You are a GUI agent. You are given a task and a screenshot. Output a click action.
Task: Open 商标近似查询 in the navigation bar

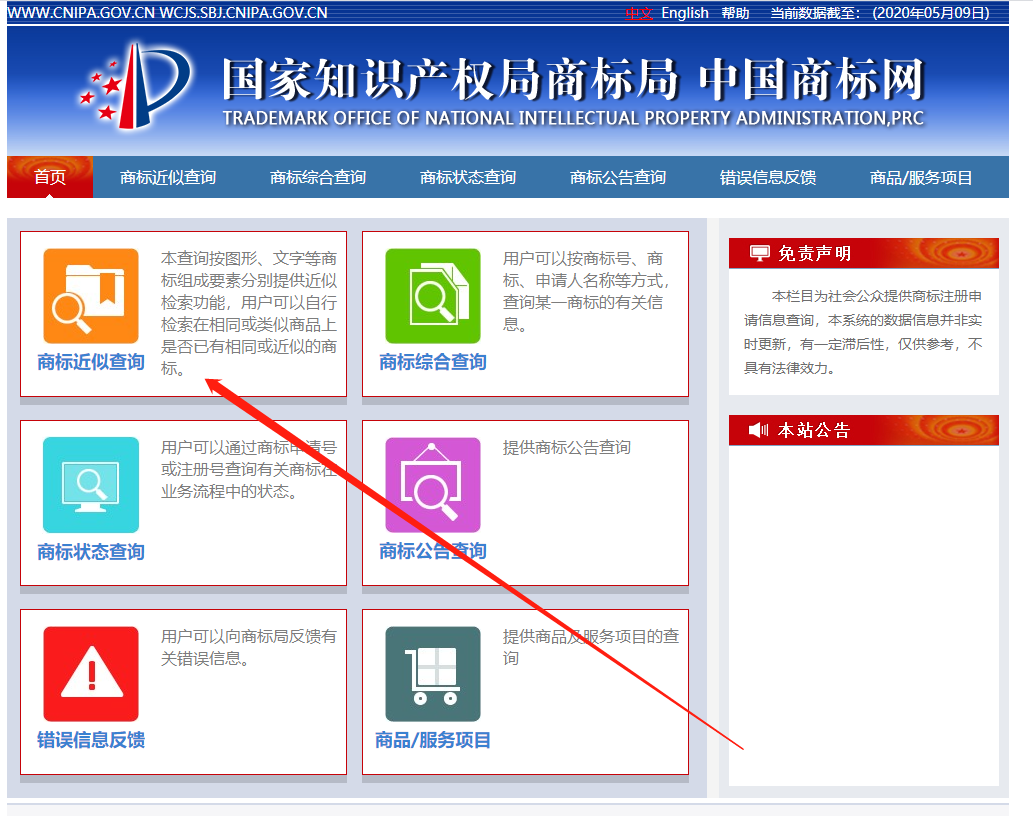pos(168,178)
